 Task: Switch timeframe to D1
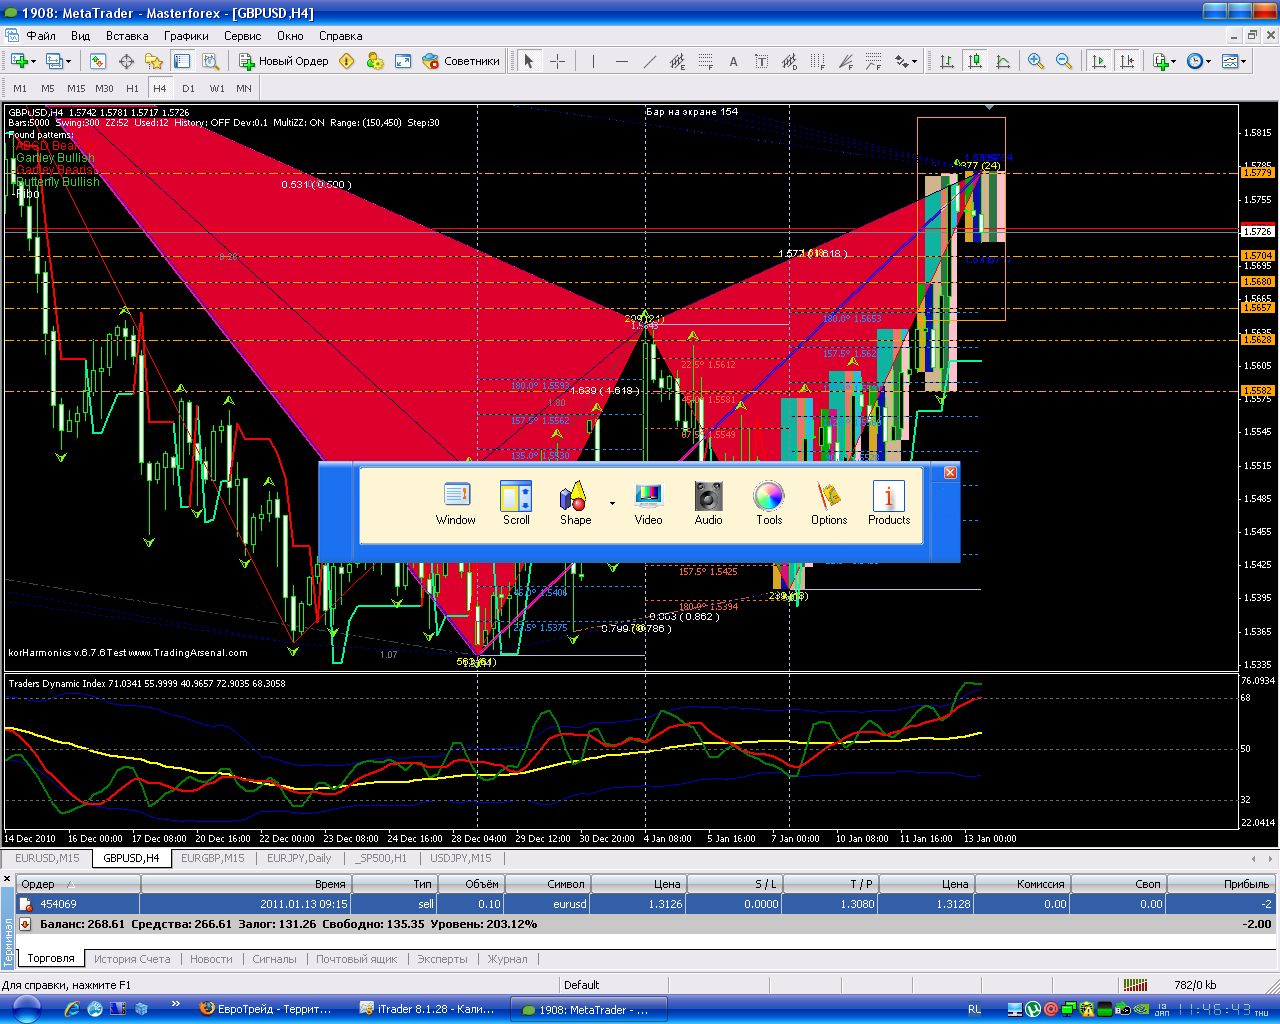click(188, 88)
